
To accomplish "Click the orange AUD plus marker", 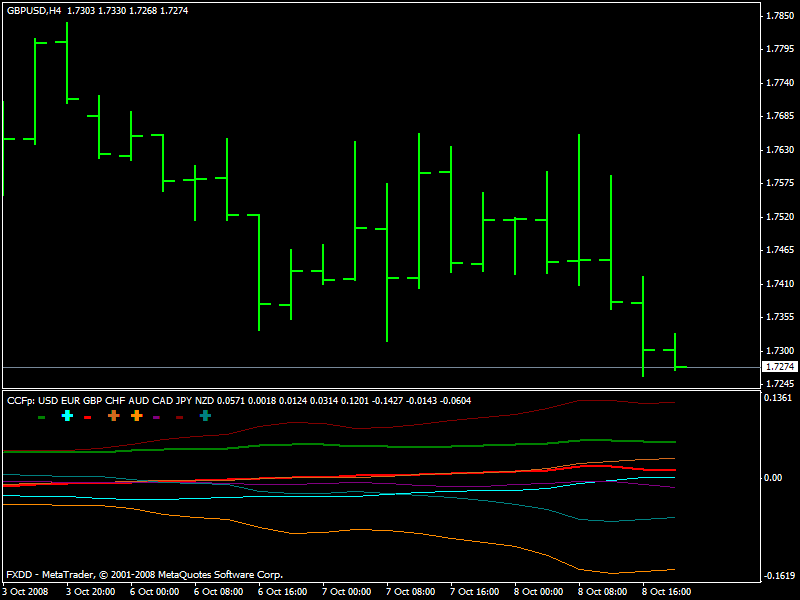I will (x=136, y=416).
